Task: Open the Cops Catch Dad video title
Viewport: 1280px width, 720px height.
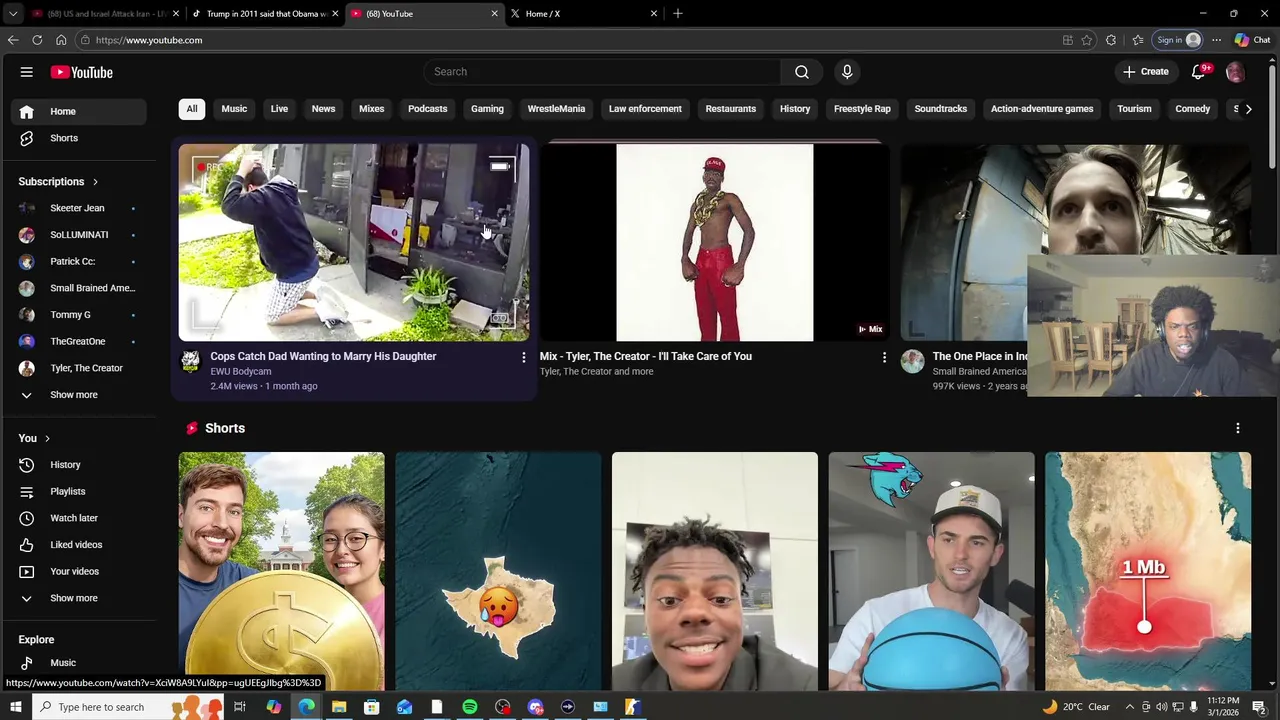Action: (x=323, y=356)
